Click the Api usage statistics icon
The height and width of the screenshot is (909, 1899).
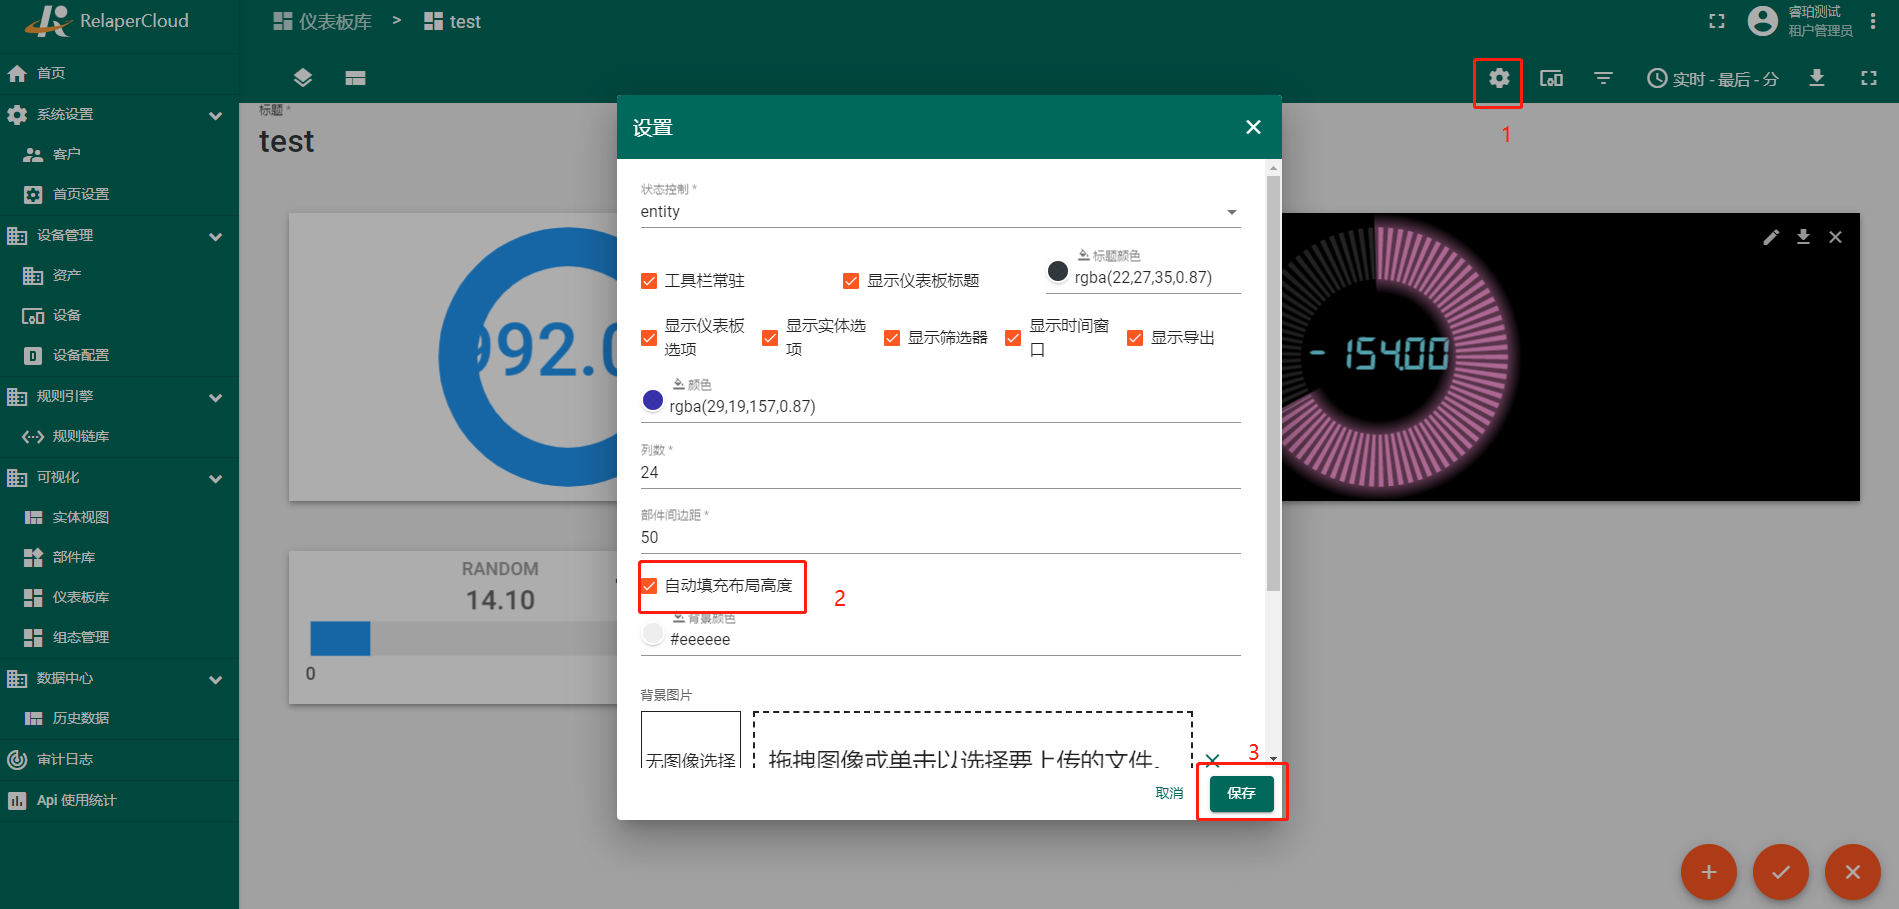(17, 800)
